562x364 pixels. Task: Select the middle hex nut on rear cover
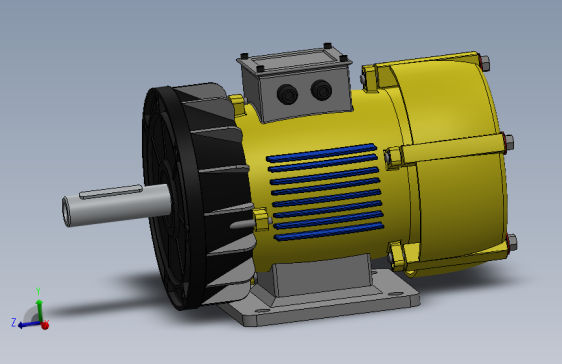pyautogui.click(x=509, y=142)
